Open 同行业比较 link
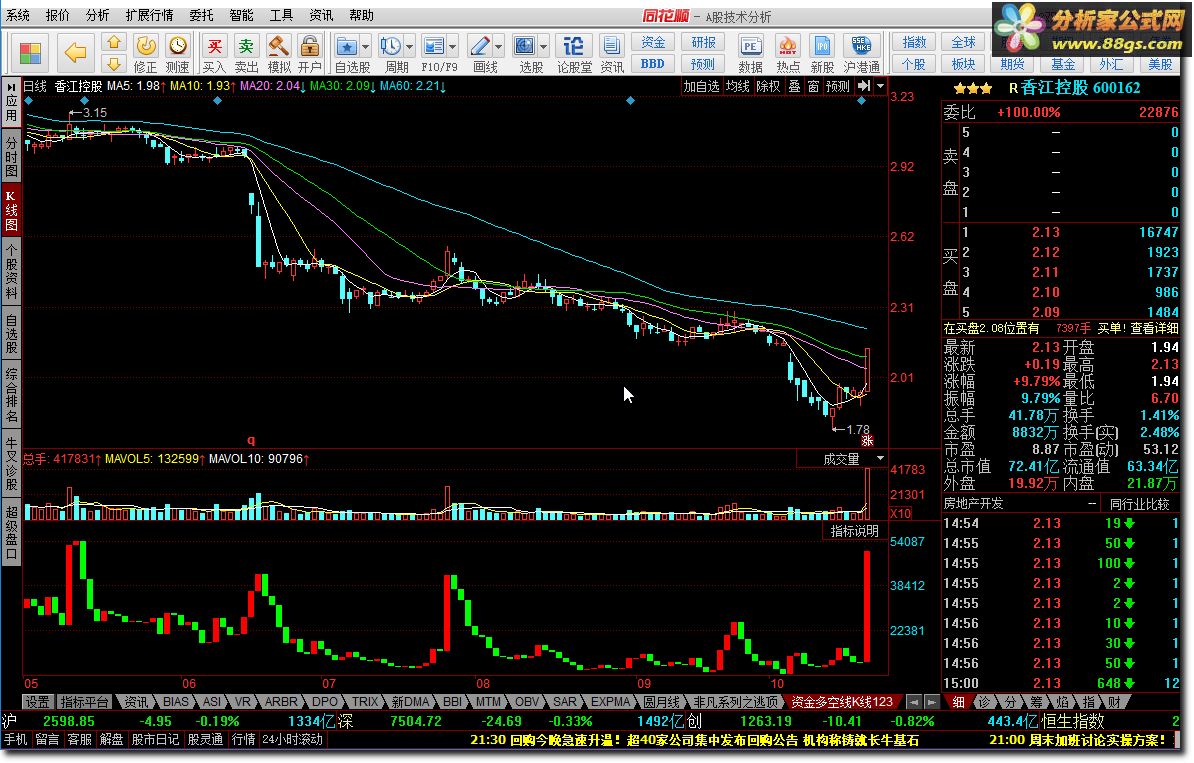Viewport: 1194px width, 763px height. tap(1139, 503)
